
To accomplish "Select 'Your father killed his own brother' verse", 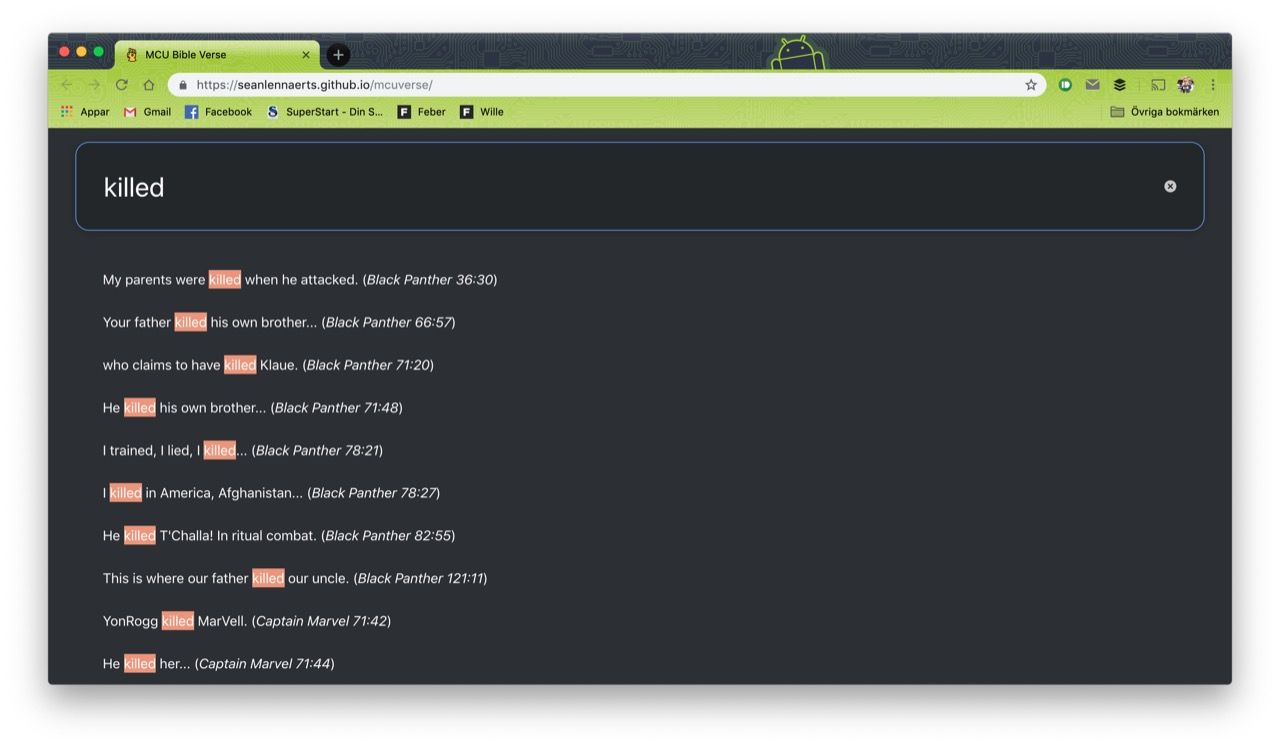I will click(x=279, y=322).
